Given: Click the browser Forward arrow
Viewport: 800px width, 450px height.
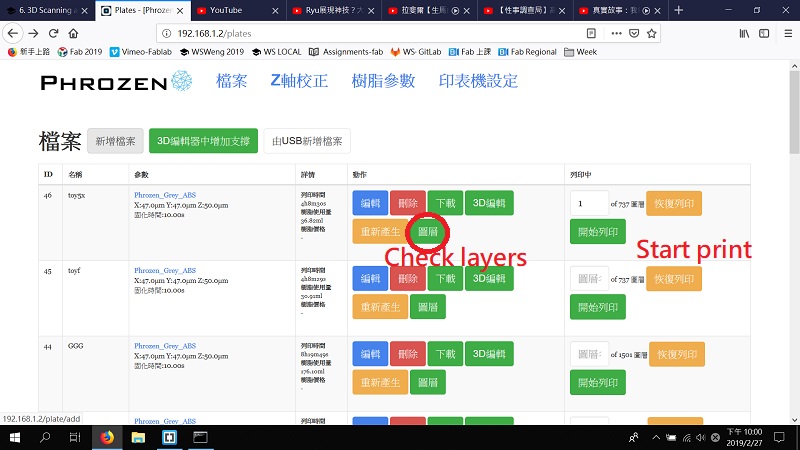Looking at the screenshot, I should pyautogui.click(x=33, y=33).
